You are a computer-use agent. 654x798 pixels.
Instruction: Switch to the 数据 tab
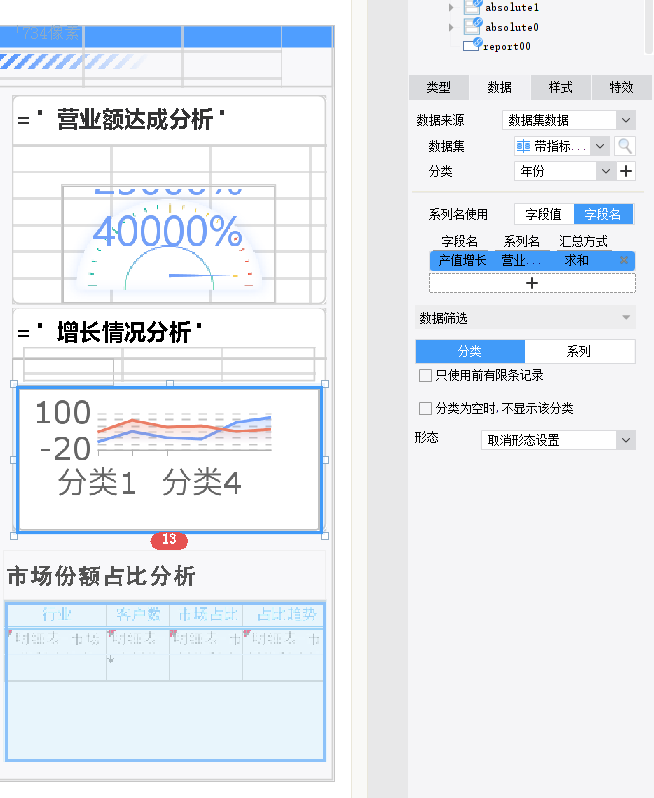[x=499, y=88]
